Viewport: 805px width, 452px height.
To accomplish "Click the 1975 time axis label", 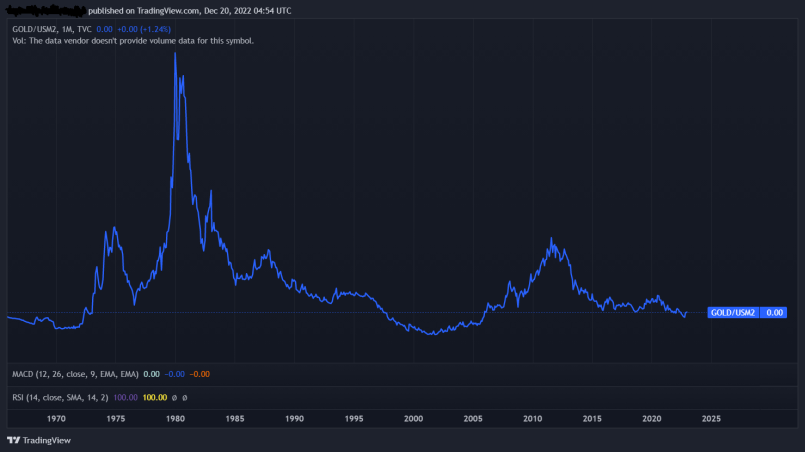I will click(x=116, y=419).
